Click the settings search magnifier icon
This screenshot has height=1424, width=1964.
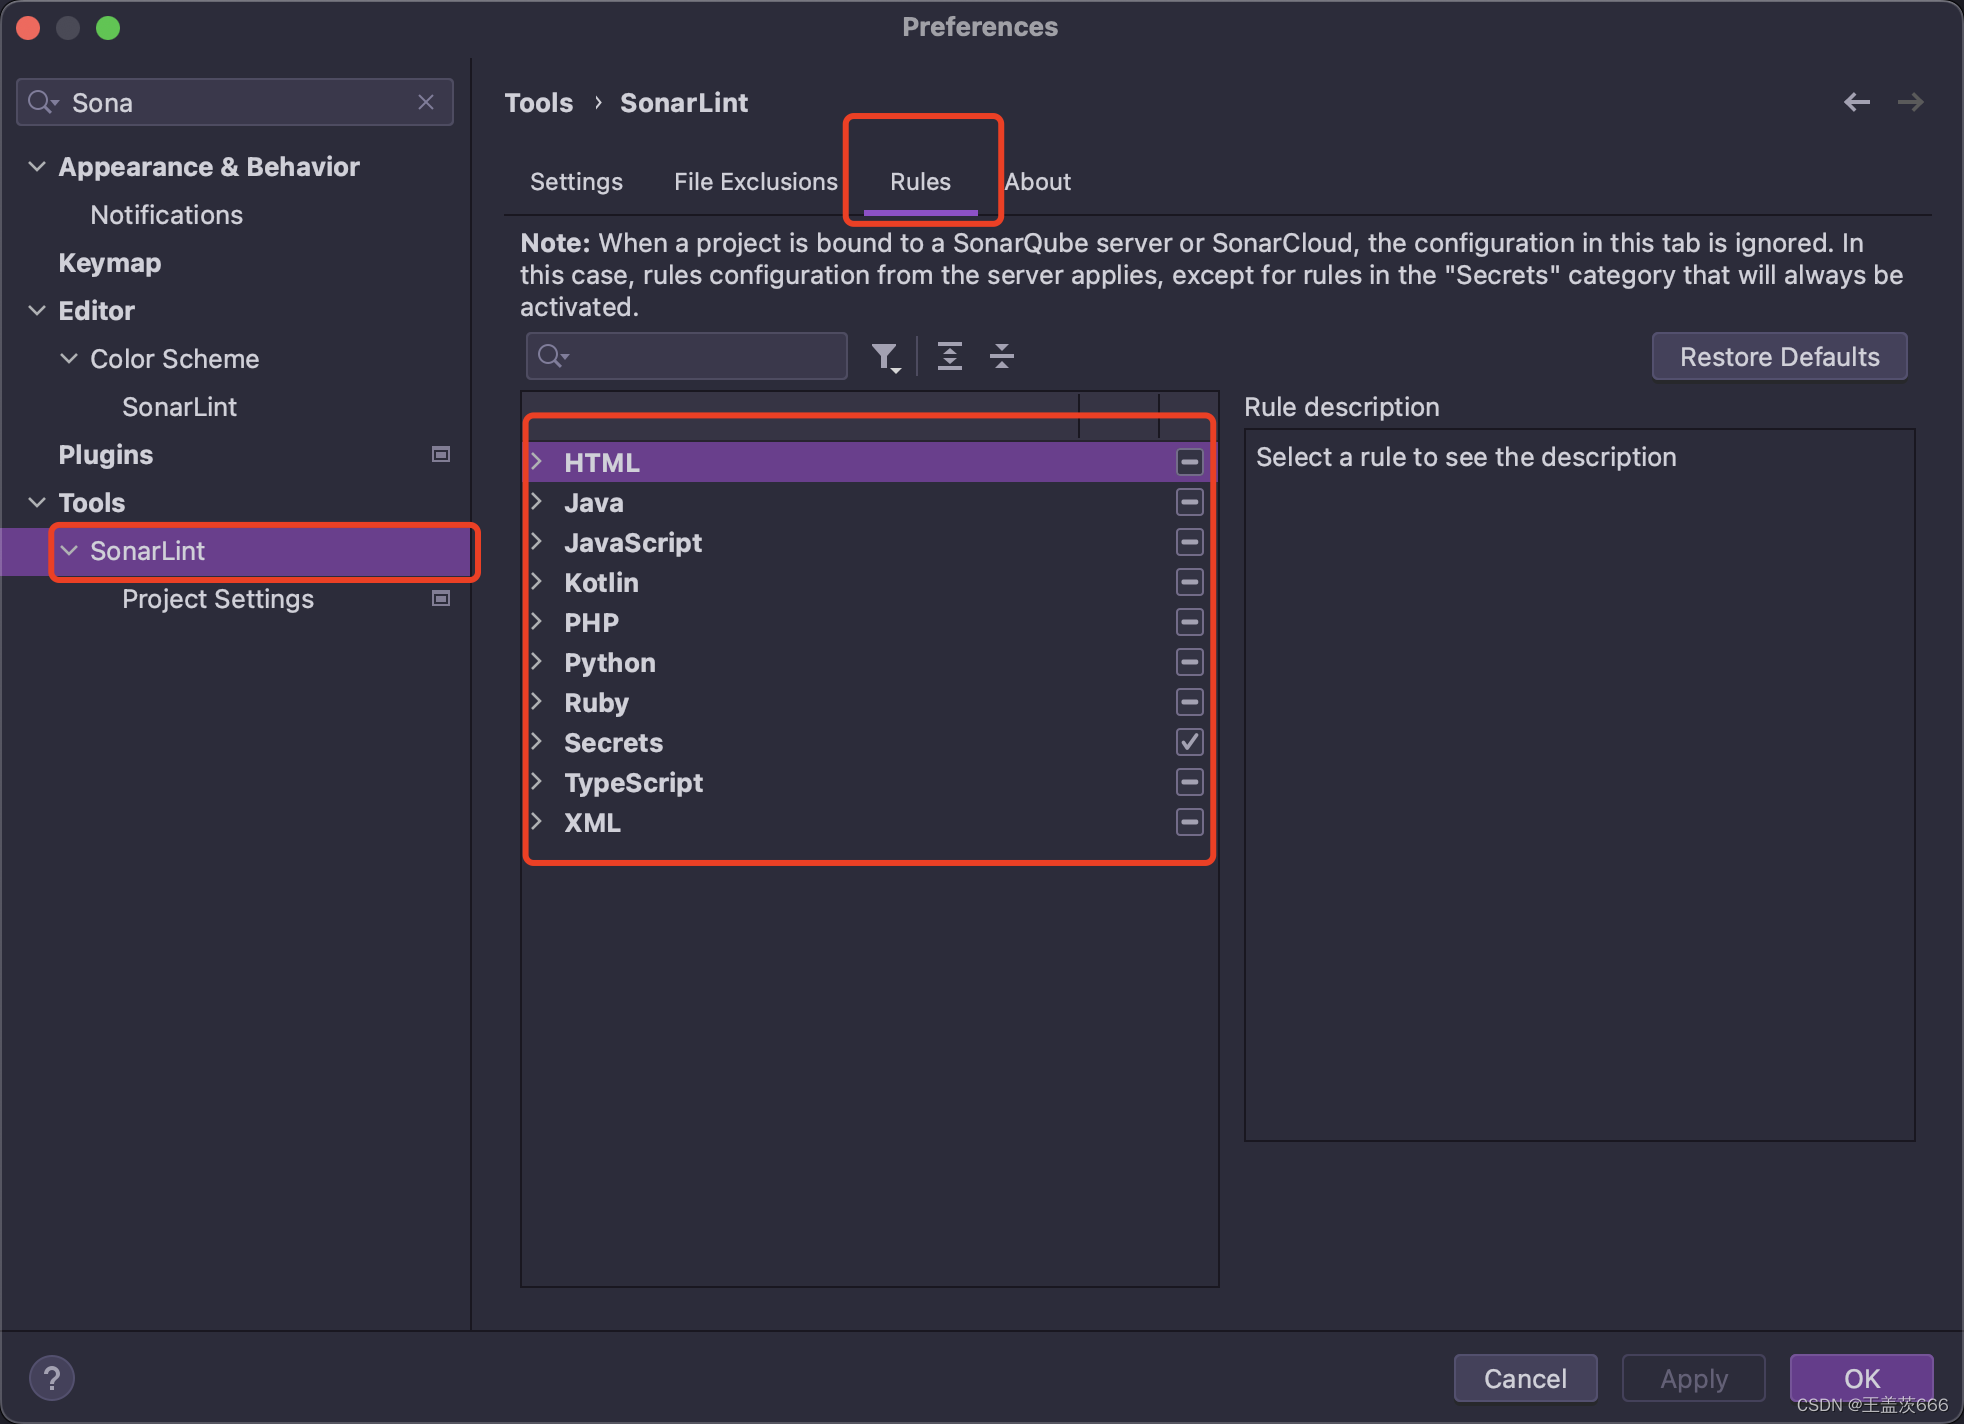[42, 102]
